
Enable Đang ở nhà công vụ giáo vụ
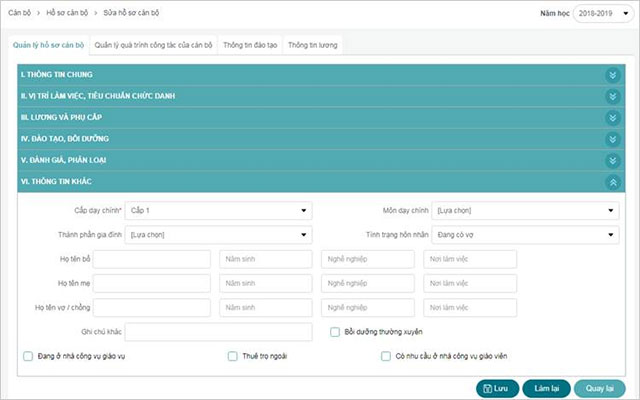click(28, 355)
